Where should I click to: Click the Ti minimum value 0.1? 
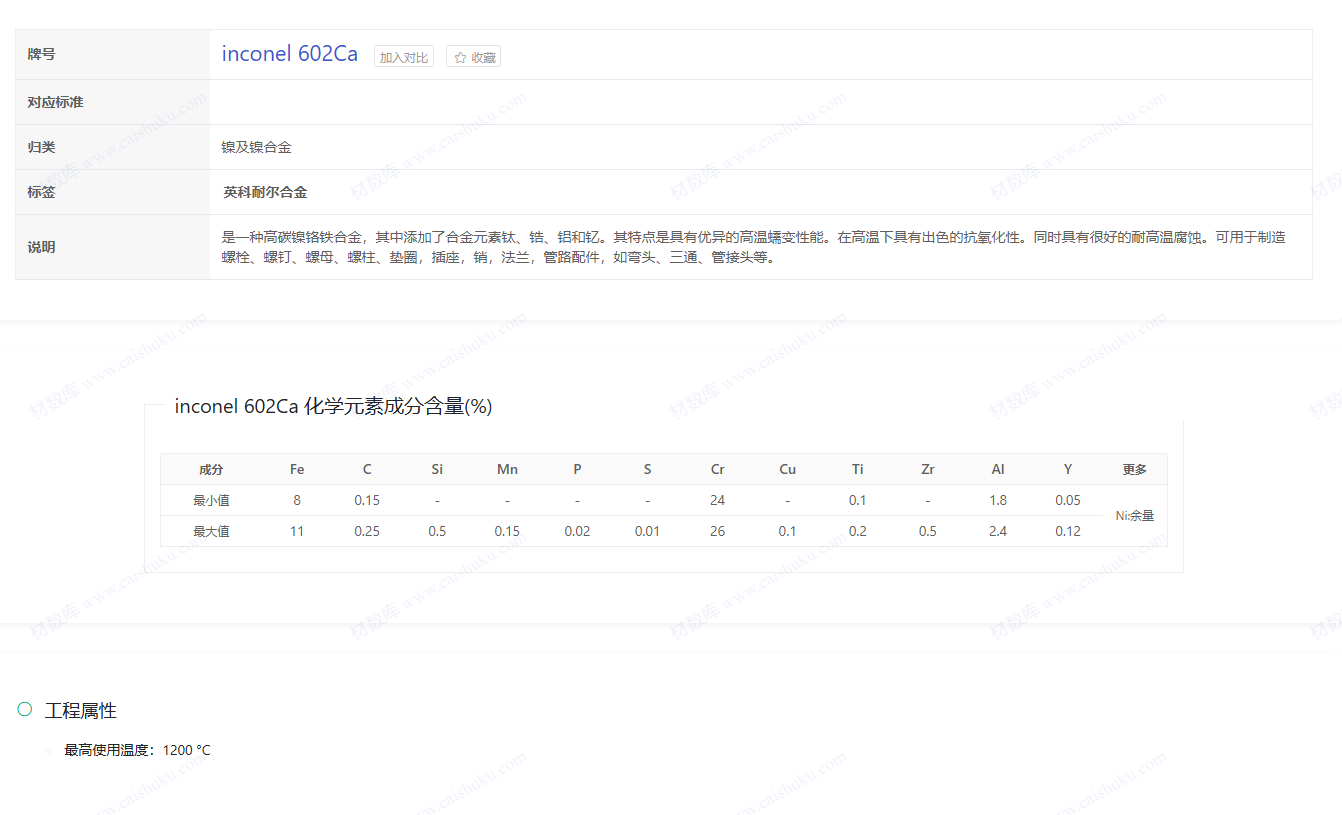[858, 500]
